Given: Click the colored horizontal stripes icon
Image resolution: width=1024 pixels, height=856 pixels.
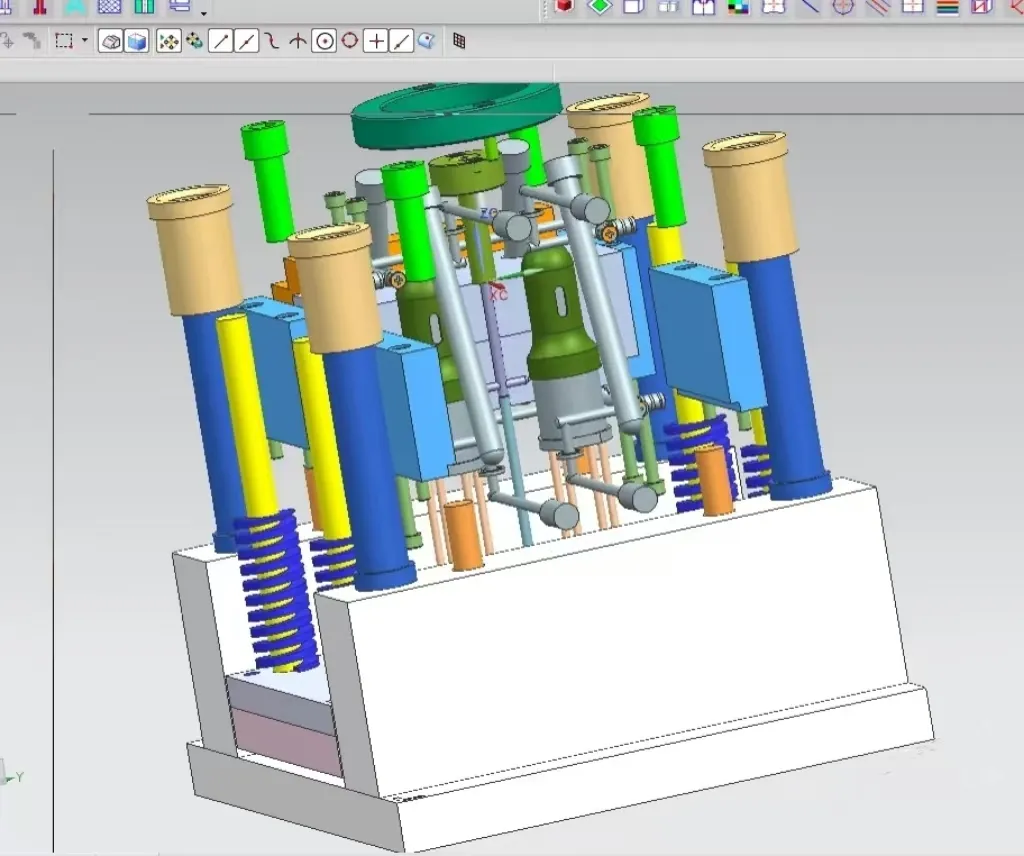Looking at the screenshot, I should [948, 7].
